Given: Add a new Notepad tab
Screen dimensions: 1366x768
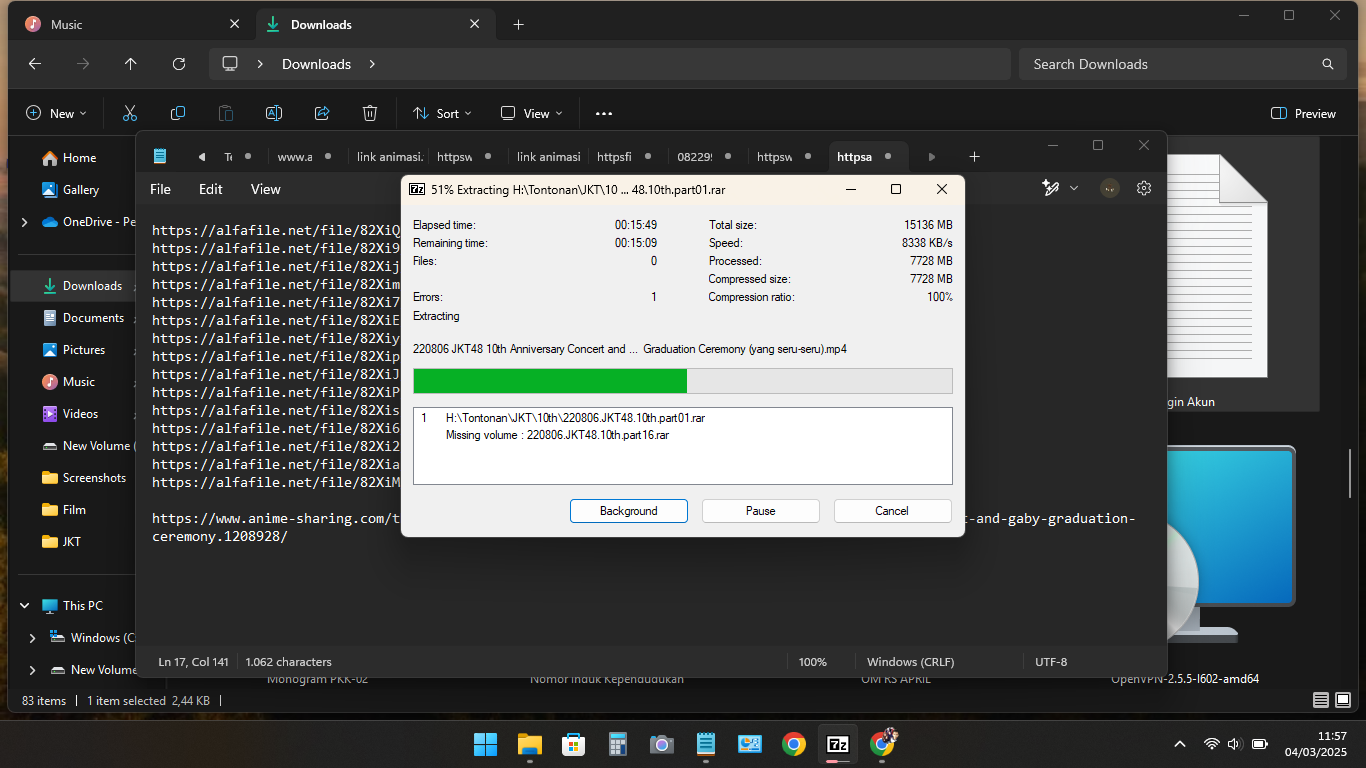Looking at the screenshot, I should [x=975, y=157].
